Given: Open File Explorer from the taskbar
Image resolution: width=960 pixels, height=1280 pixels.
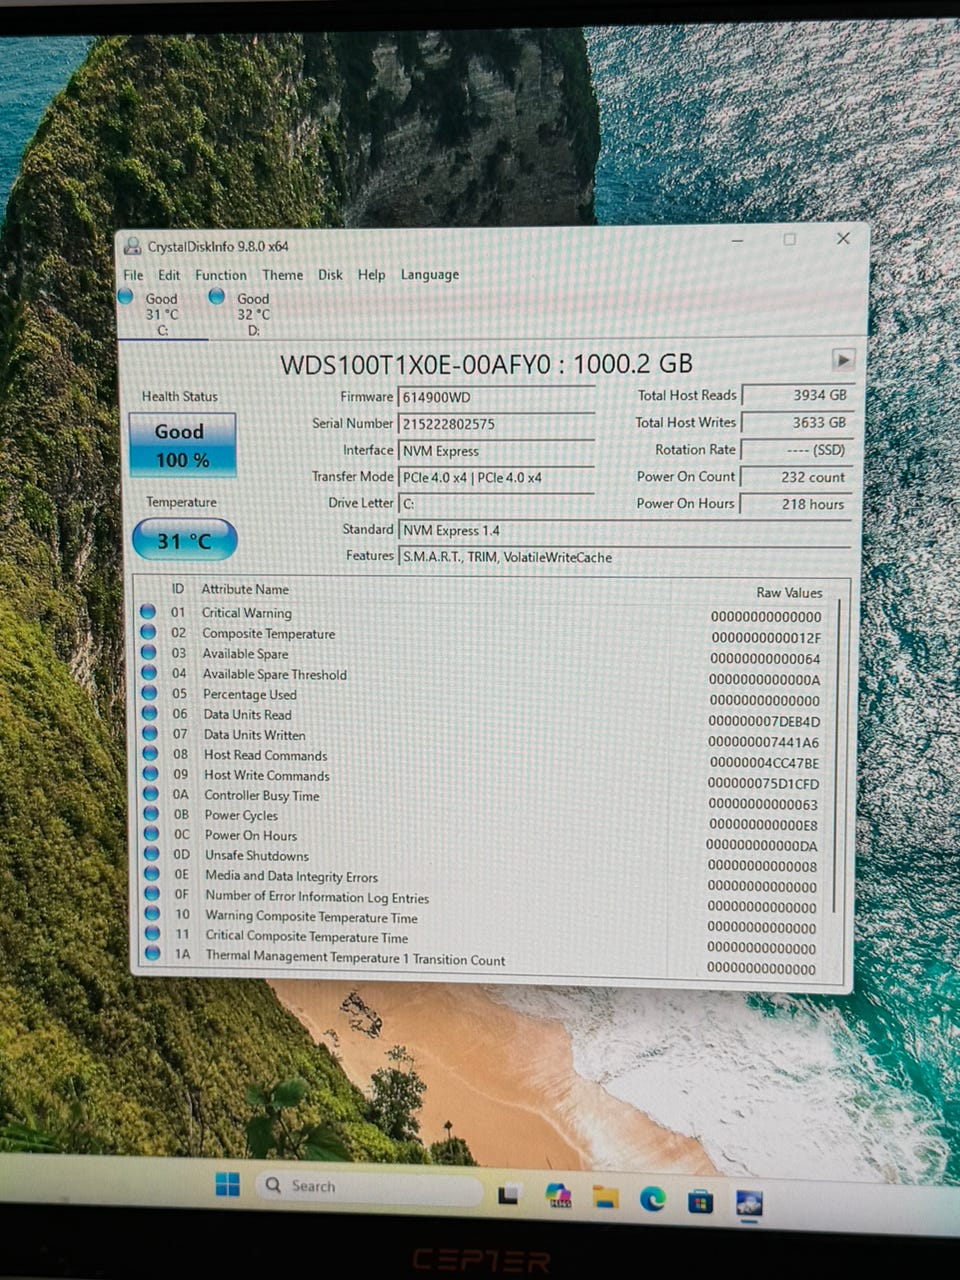Looking at the screenshot, I should [605, 1196].
